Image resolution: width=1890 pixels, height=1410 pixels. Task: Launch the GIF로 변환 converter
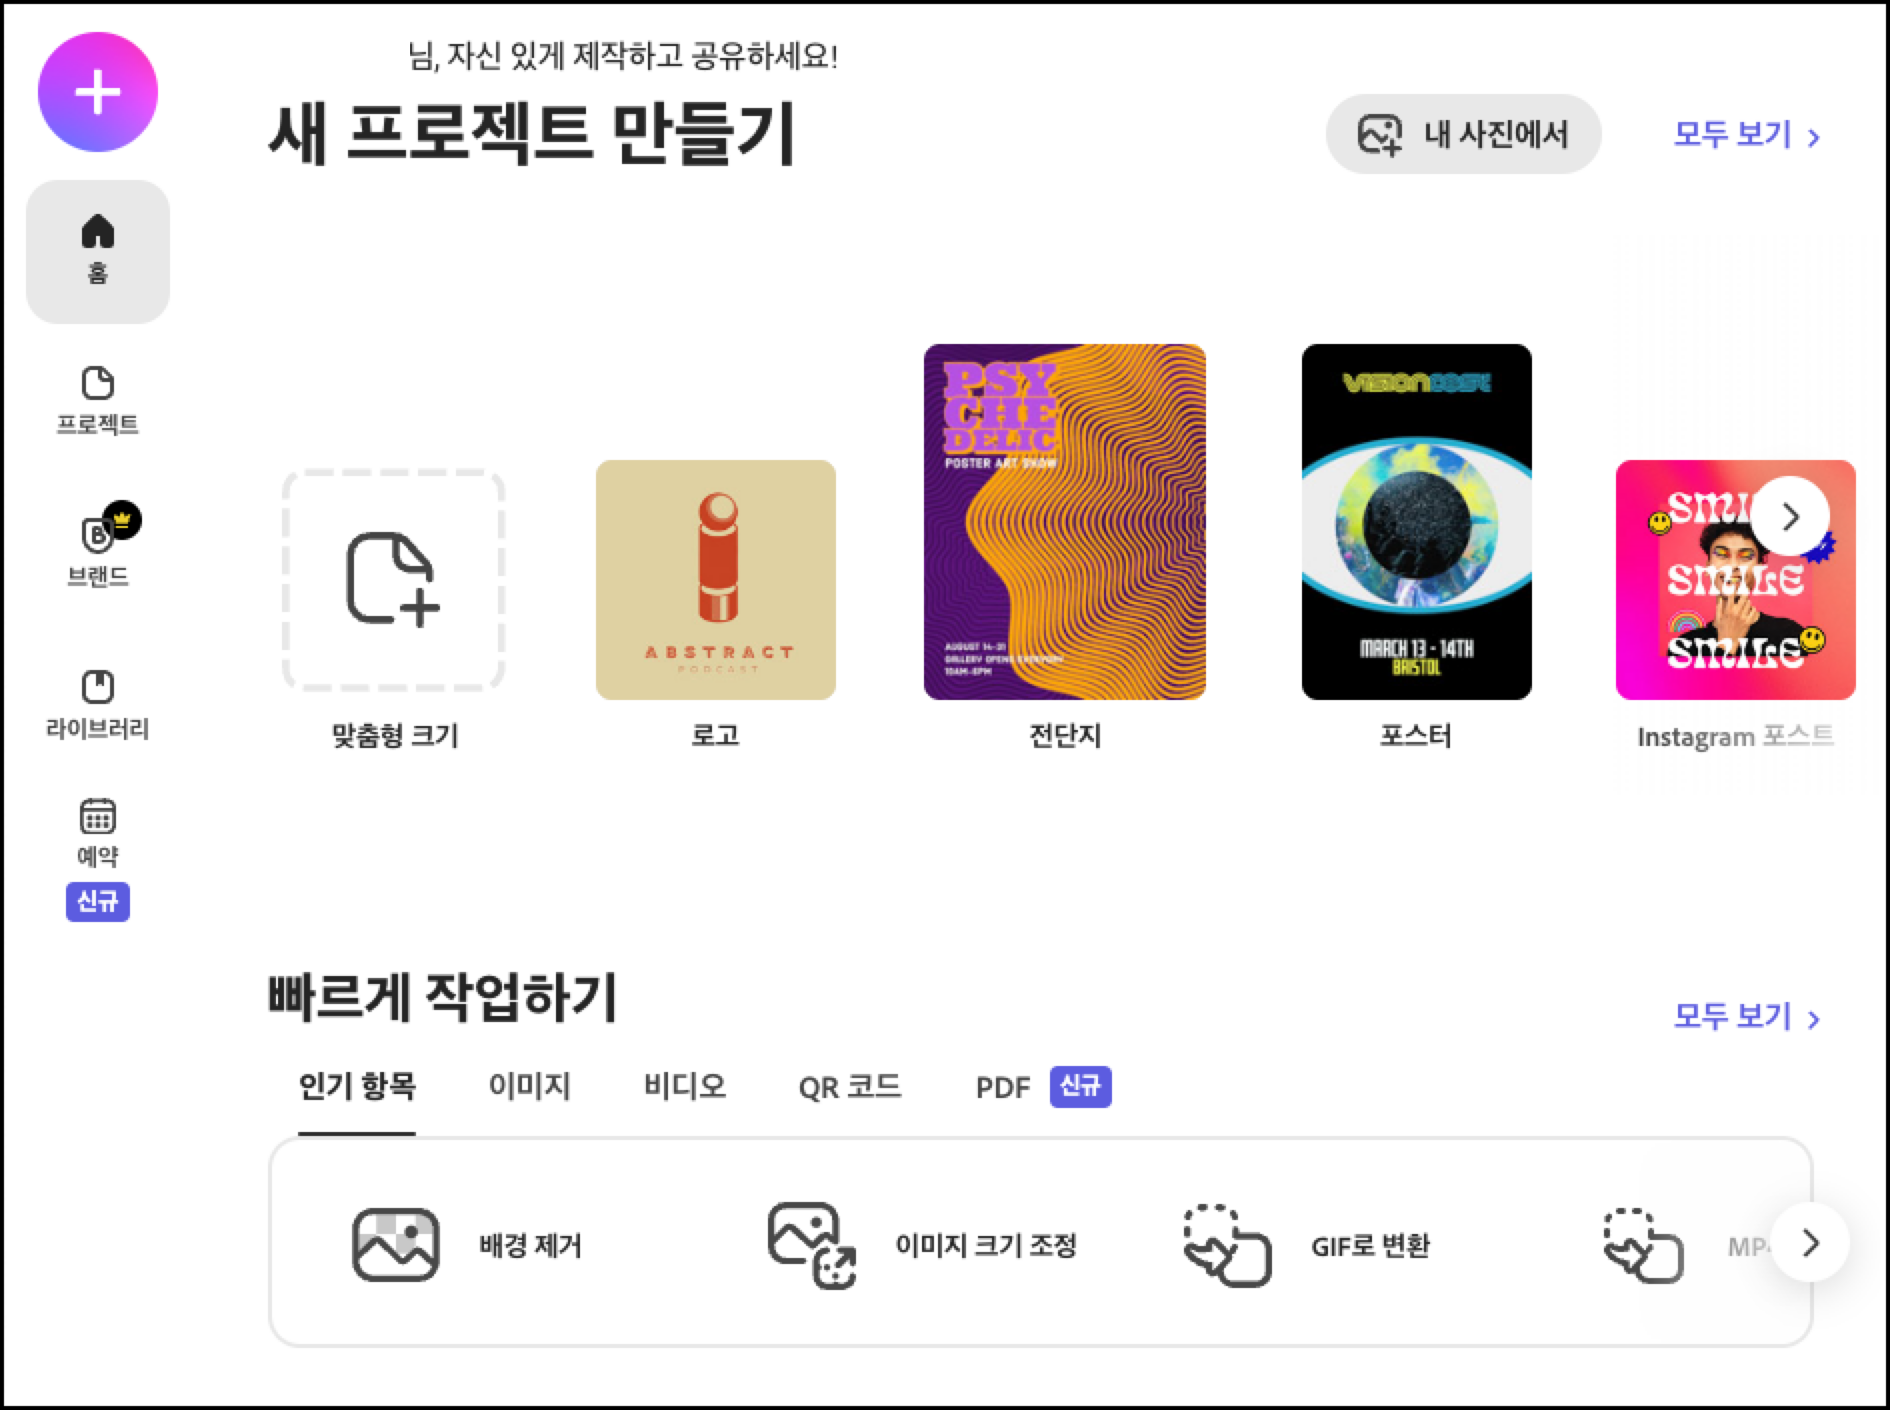(1330, 1246)
